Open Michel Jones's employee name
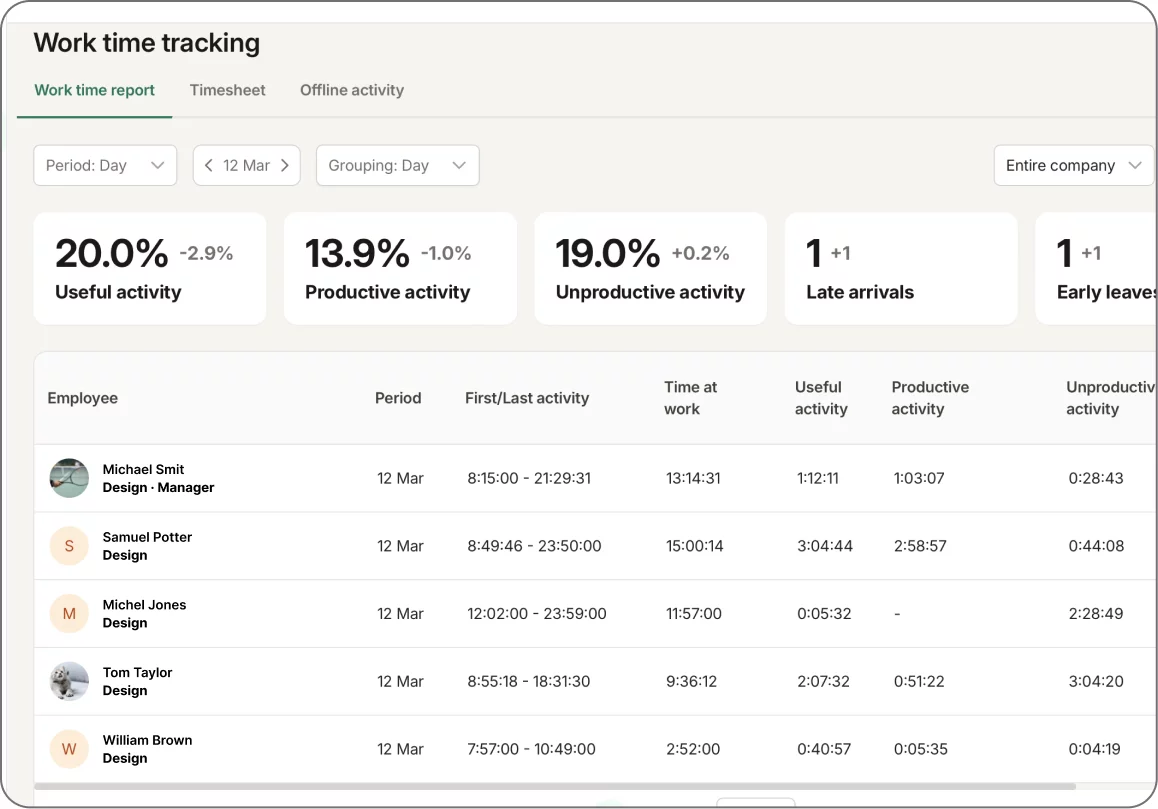The image size is (1158, 809). coord(144,605)
